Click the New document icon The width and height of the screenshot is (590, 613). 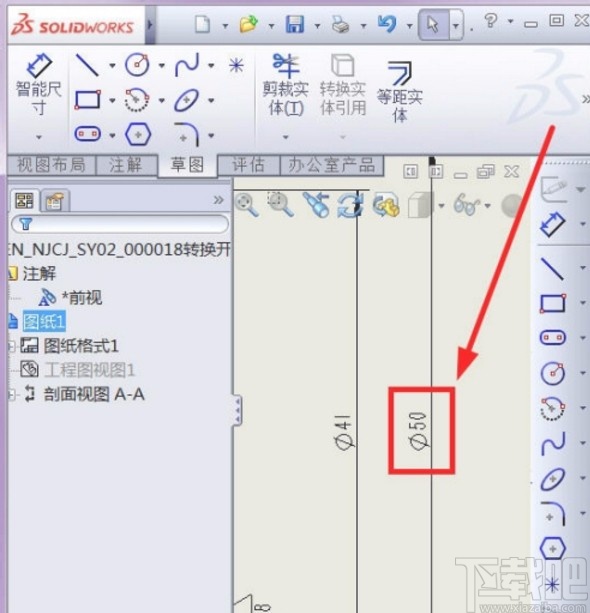click(203, 25)
